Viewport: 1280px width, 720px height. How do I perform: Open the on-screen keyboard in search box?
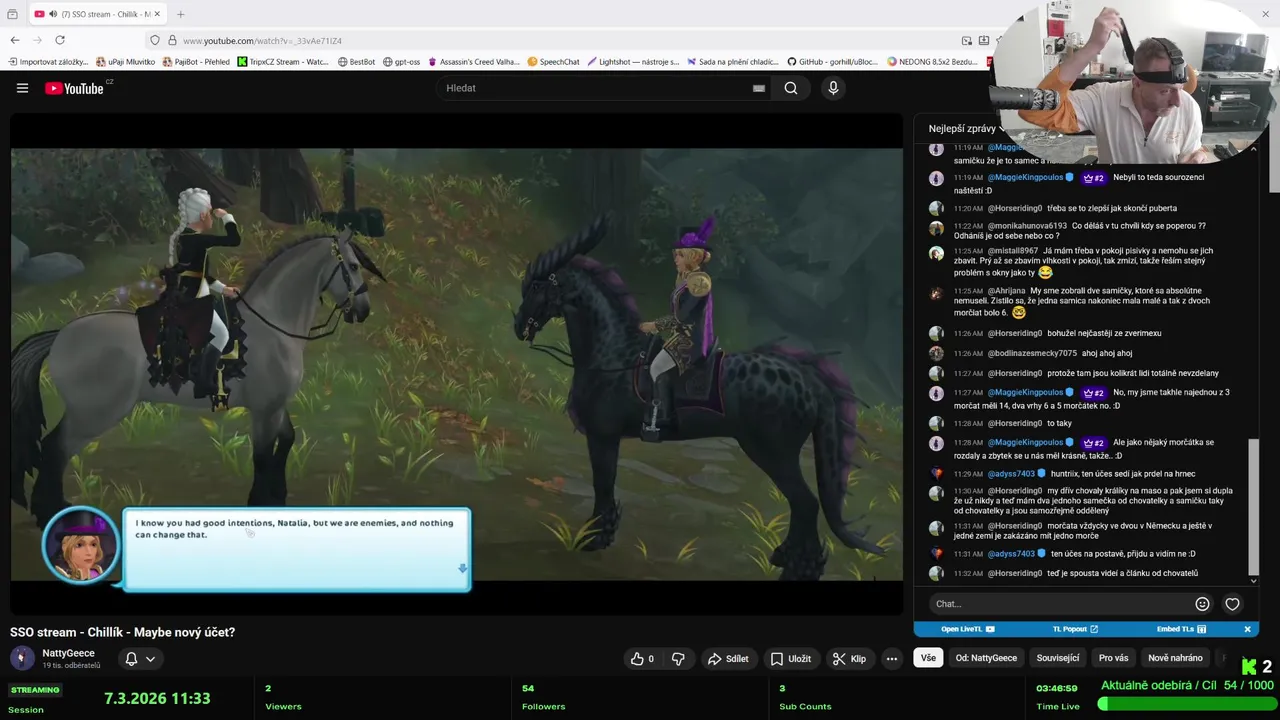point(759,88)
